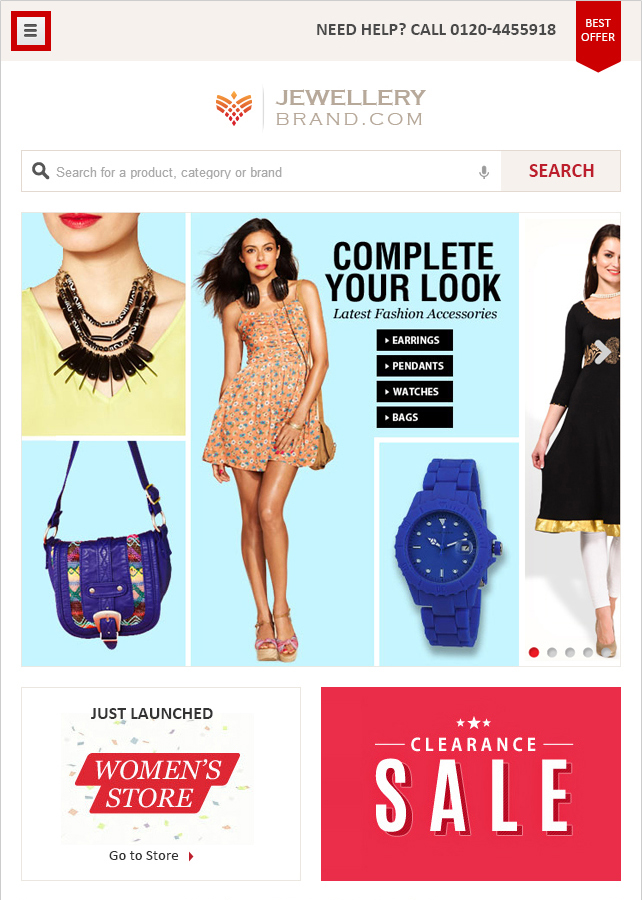Open the Clearance Sale banner
Image resolution: width=642 pixels, height=900 pixels.
click(470, 783)
